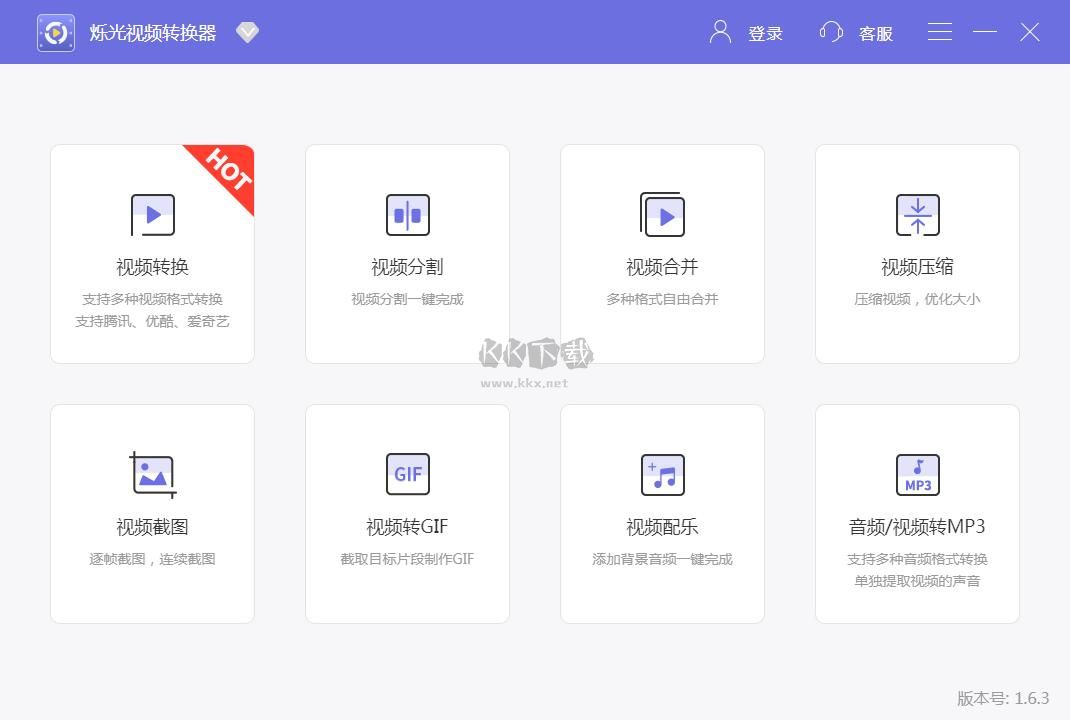This screenshot has height=720, width=1070.
Task: Click 添加背景音频一键完成 description text
Action: (x=662, y=559)
